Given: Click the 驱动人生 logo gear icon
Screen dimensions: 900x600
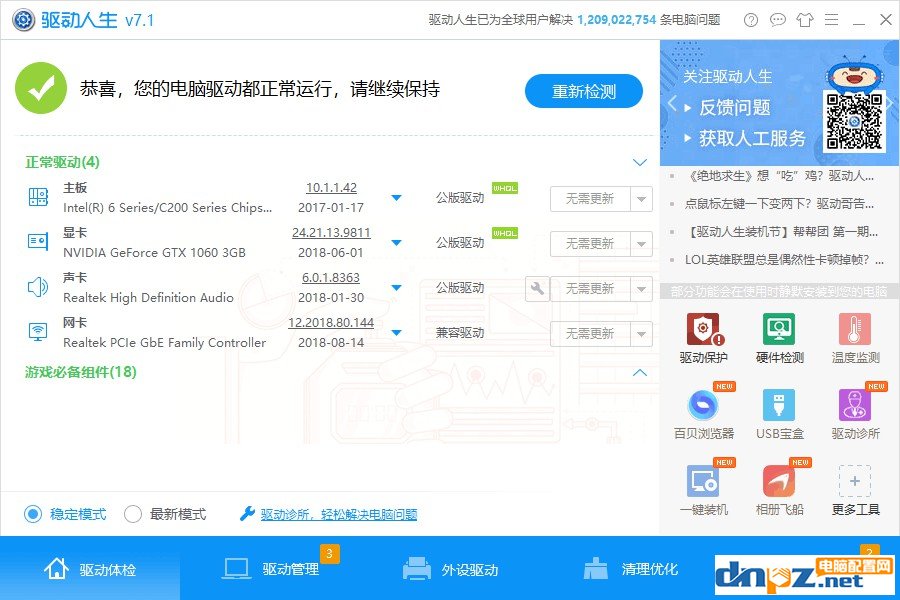Looking at the screenshot, I should (24, 20).
